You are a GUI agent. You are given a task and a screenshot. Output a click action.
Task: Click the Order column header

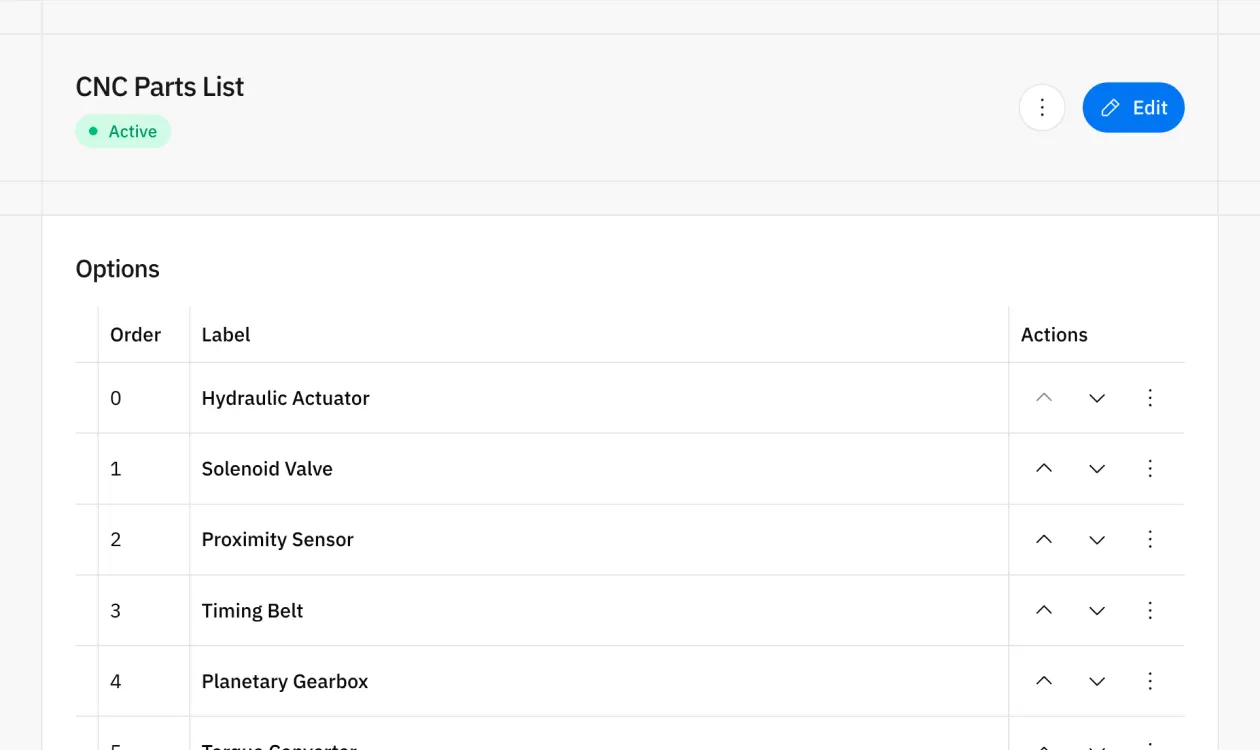click(x=135, y=334)
